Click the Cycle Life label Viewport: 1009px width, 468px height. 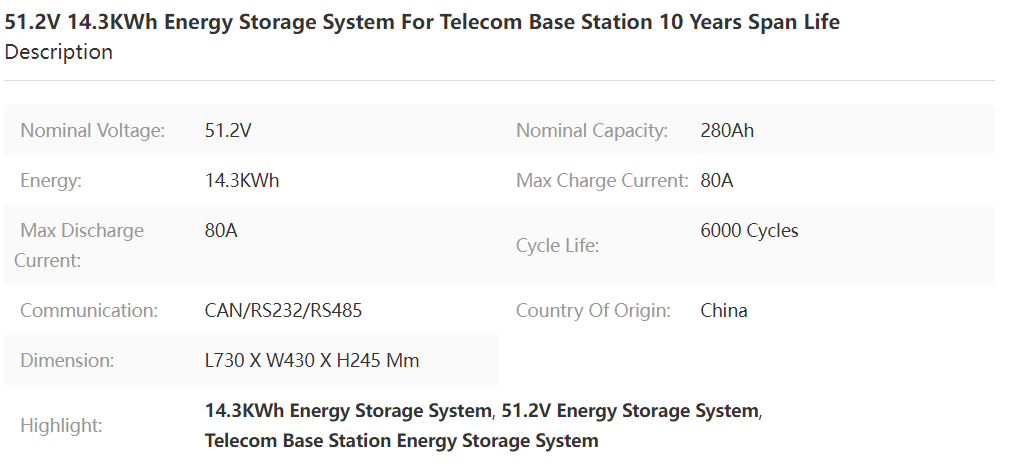557,245
